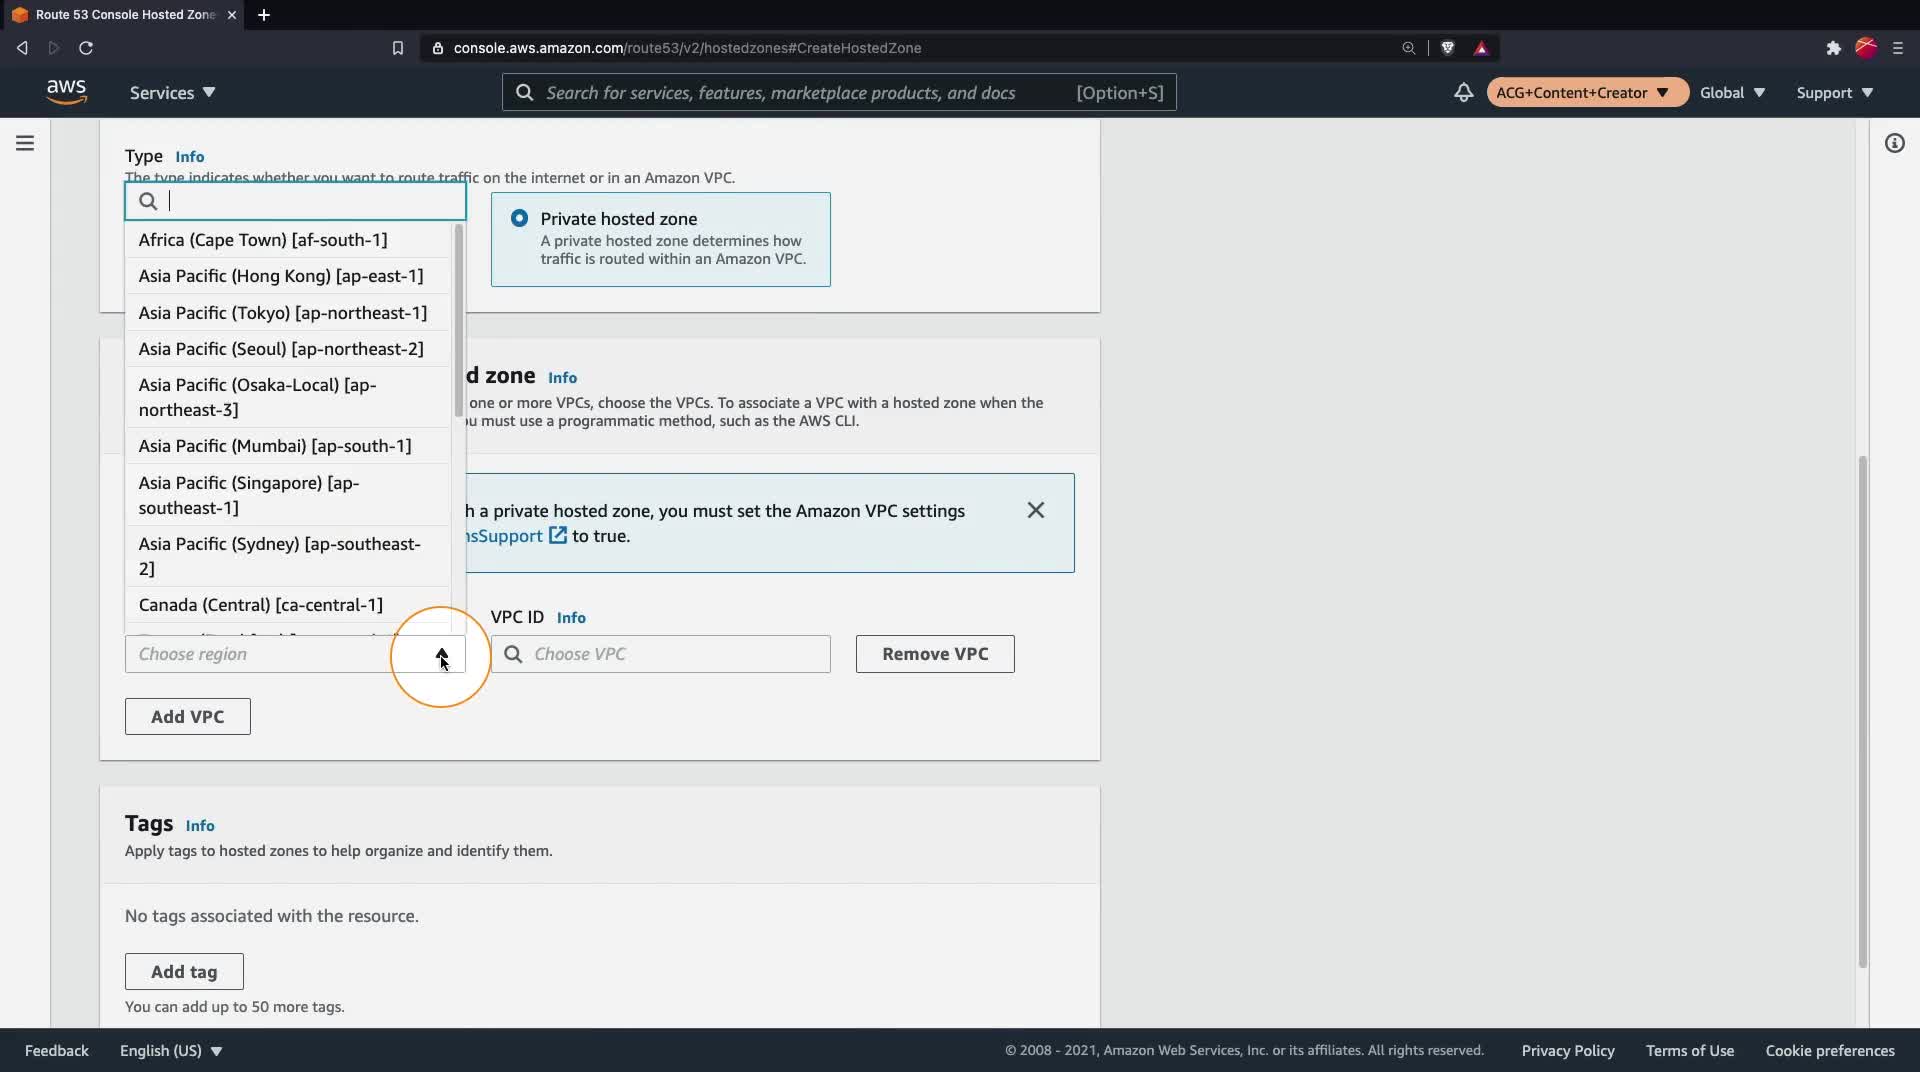The width and height of the screenshot is (1920, 1072).
Task: Click the Brave rewards triangle icon
Action: point(1481,48)
